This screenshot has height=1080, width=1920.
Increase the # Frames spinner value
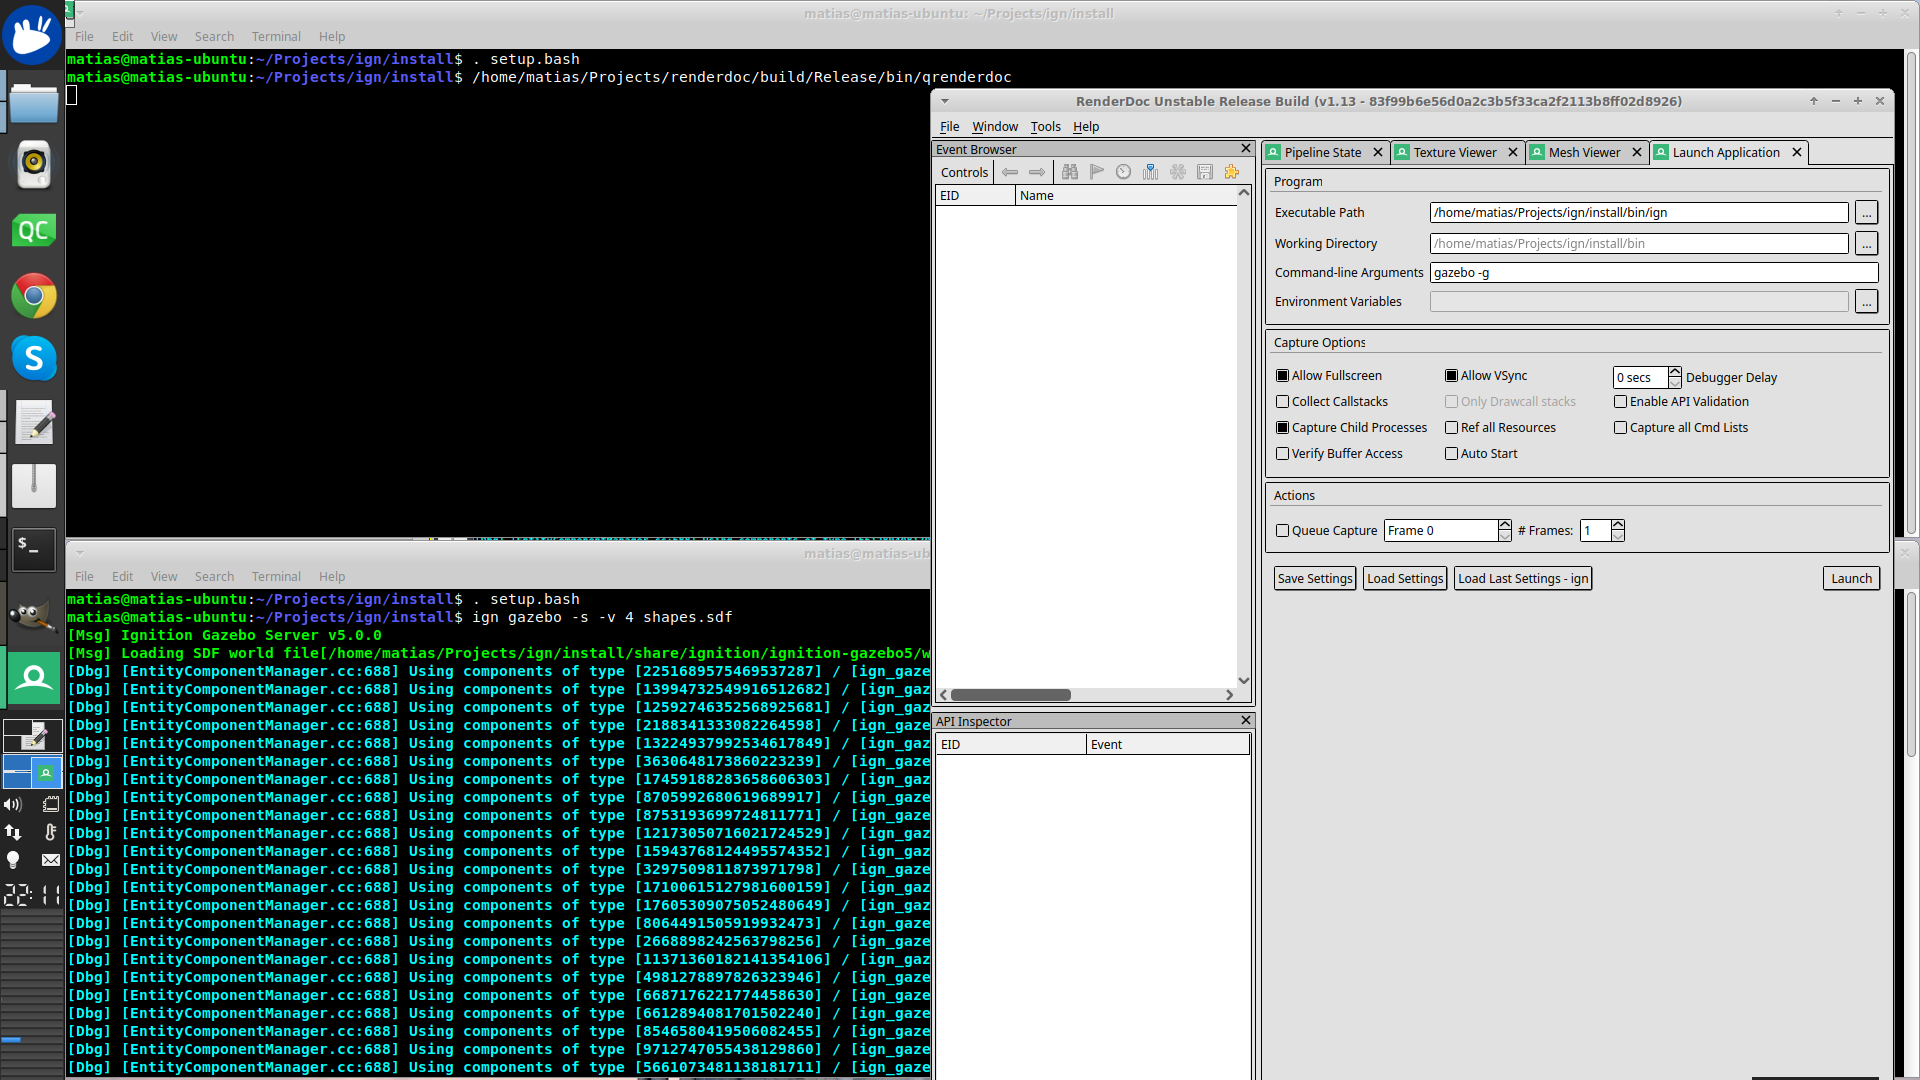(1618, 525)
